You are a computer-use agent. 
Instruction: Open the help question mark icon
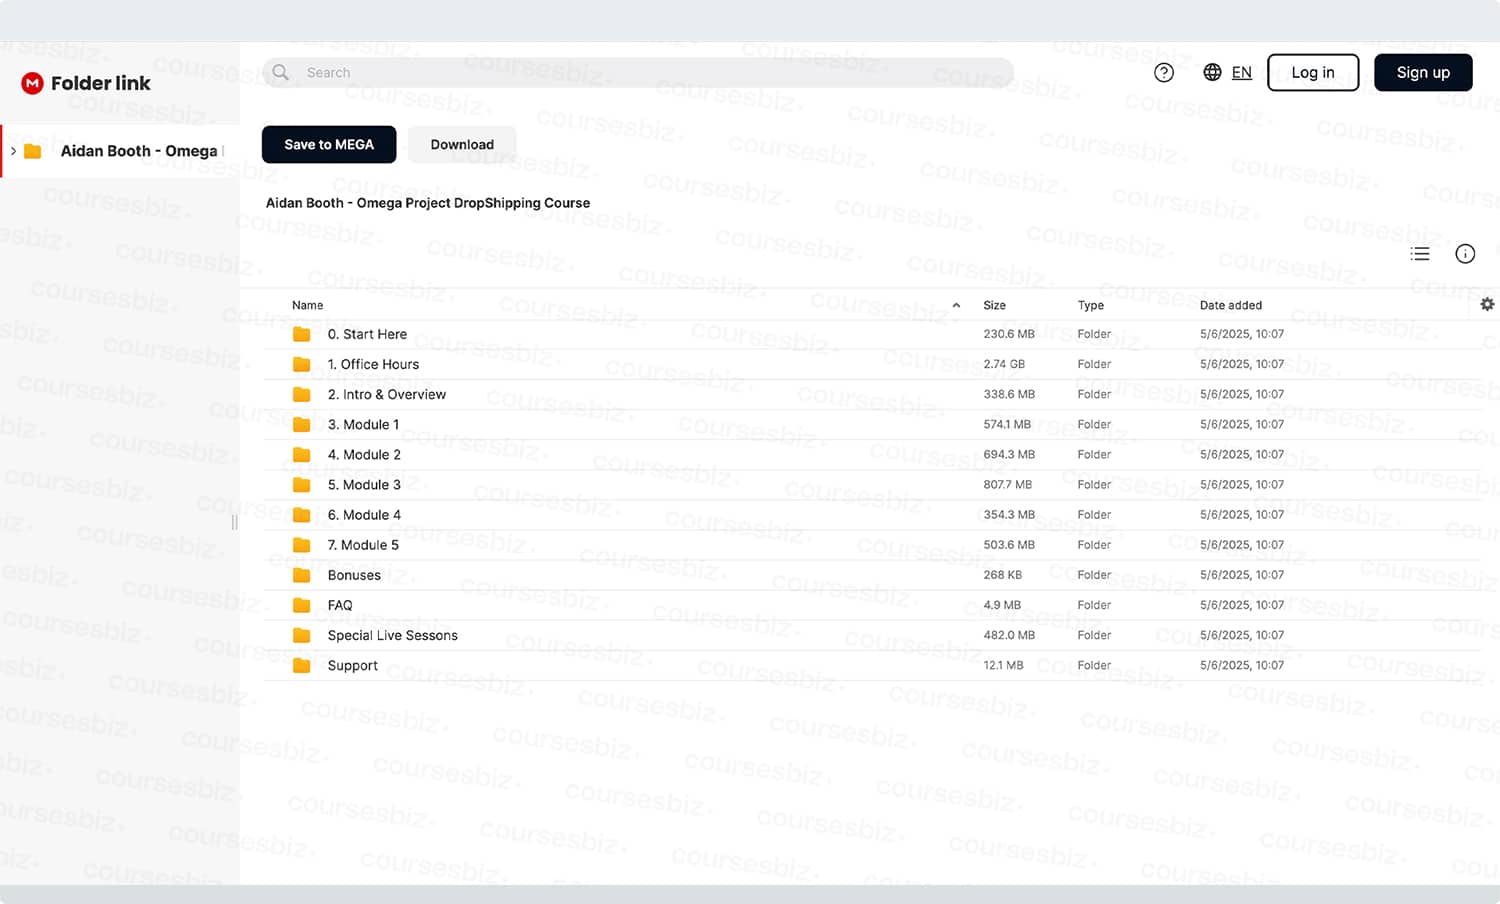click(1164, 72)
